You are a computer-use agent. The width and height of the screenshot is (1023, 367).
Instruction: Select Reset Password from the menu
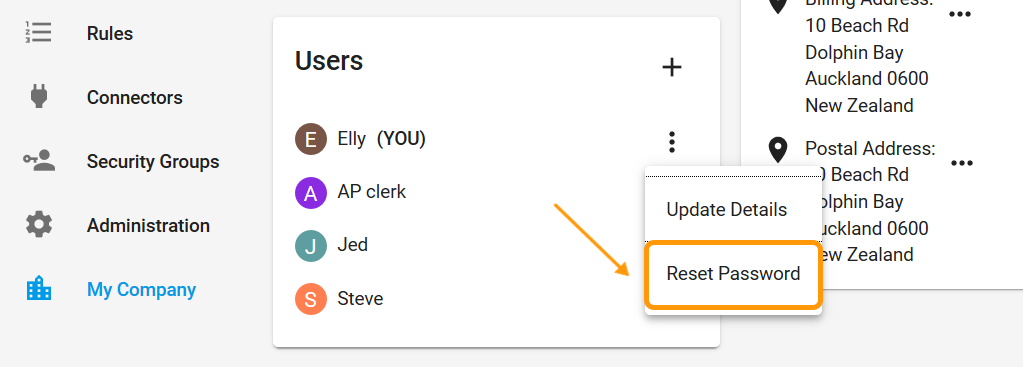pos(733,274)
